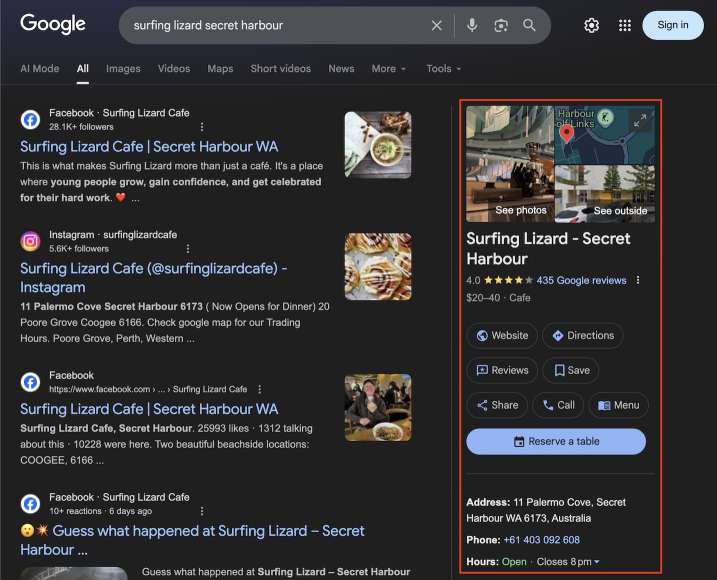Open the 435 Google reviews link

581,280
